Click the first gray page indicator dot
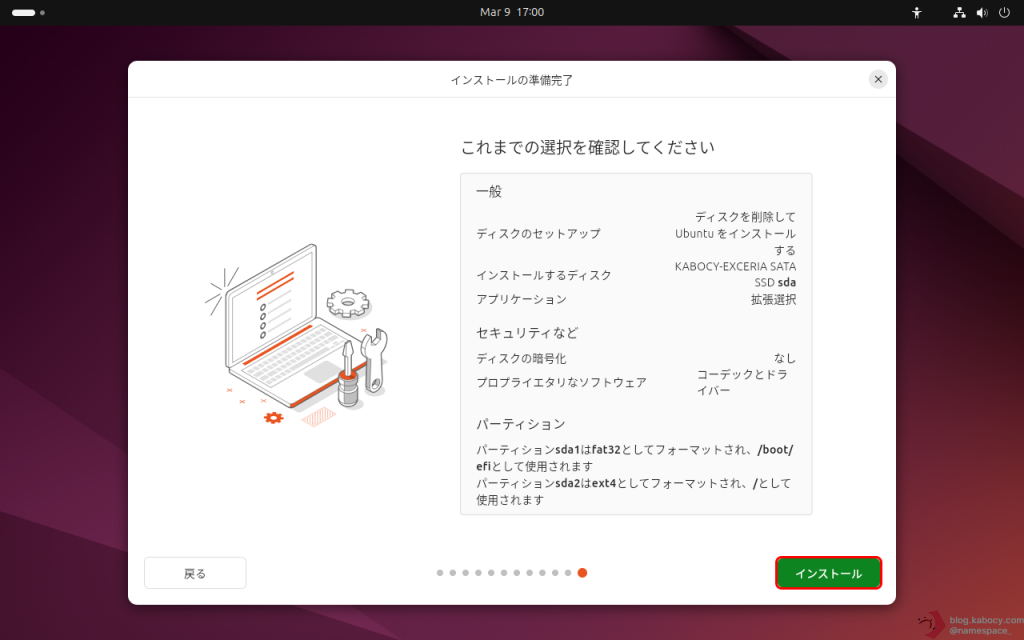 click(x=440, y=573)
